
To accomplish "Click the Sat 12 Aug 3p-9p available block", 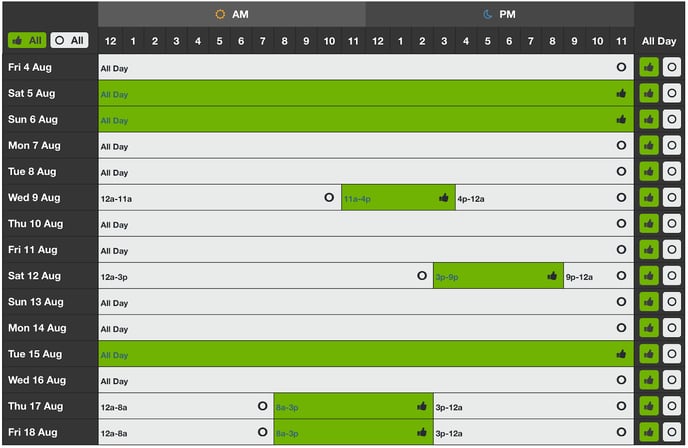I will point(498,276).
